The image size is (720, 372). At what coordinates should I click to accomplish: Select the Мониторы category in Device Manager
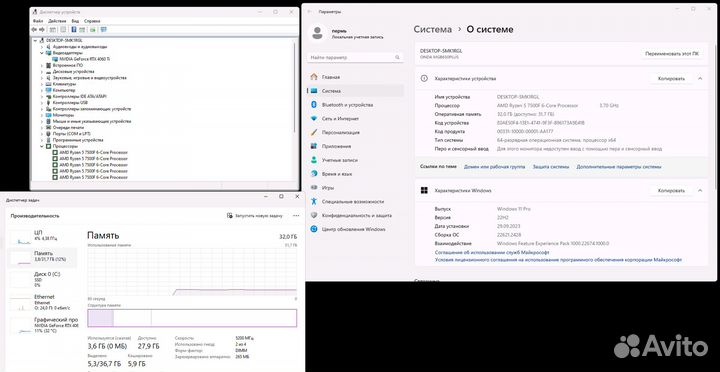click(x=63, y=115)
